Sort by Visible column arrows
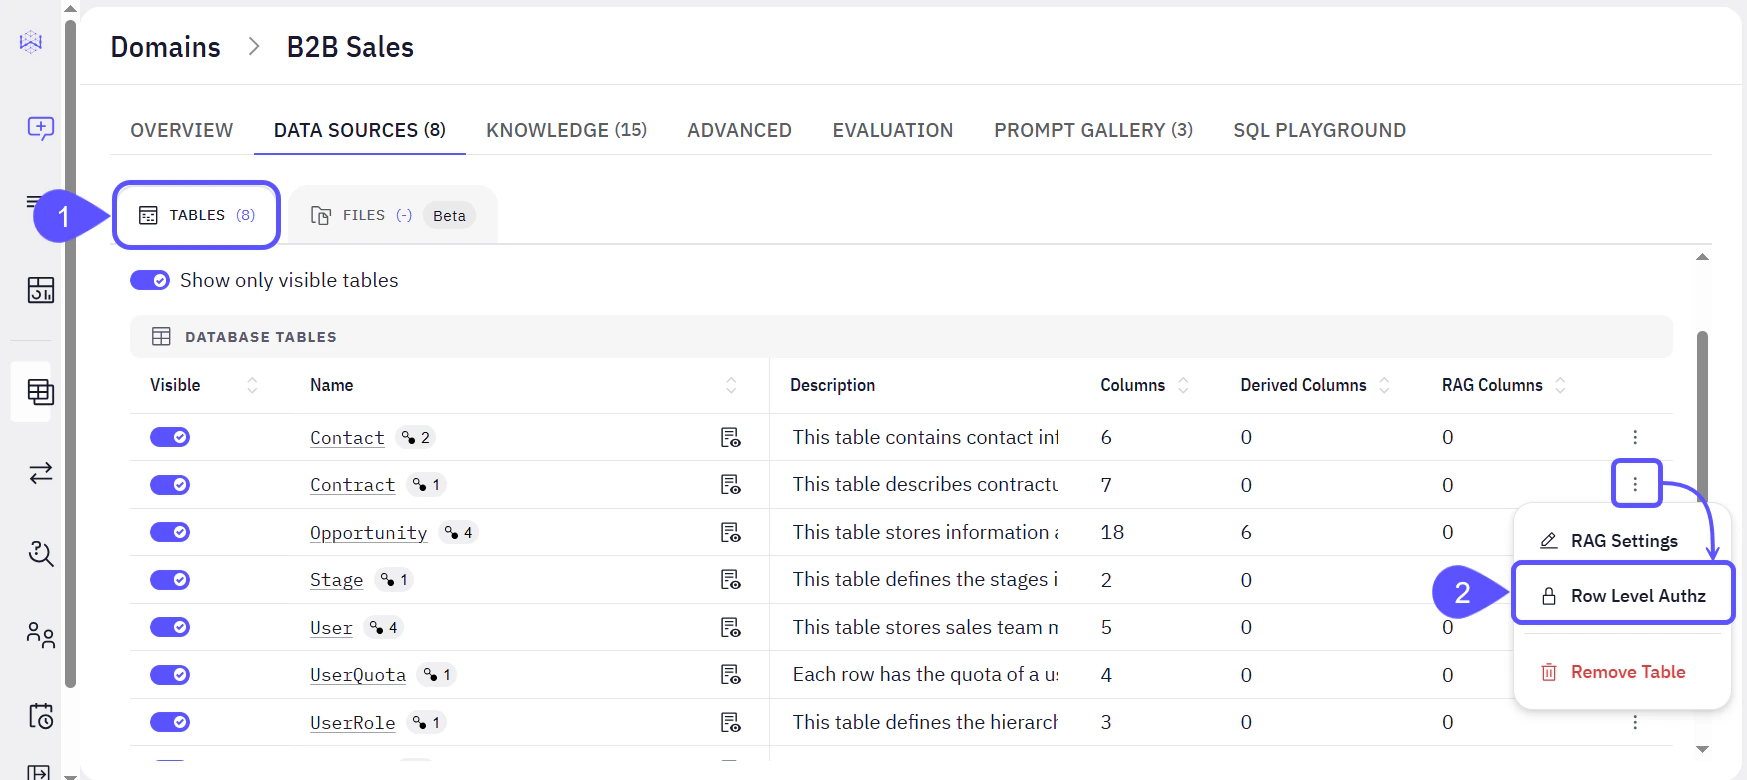This screenshot has width=1747, height=780. coord(252,385)
